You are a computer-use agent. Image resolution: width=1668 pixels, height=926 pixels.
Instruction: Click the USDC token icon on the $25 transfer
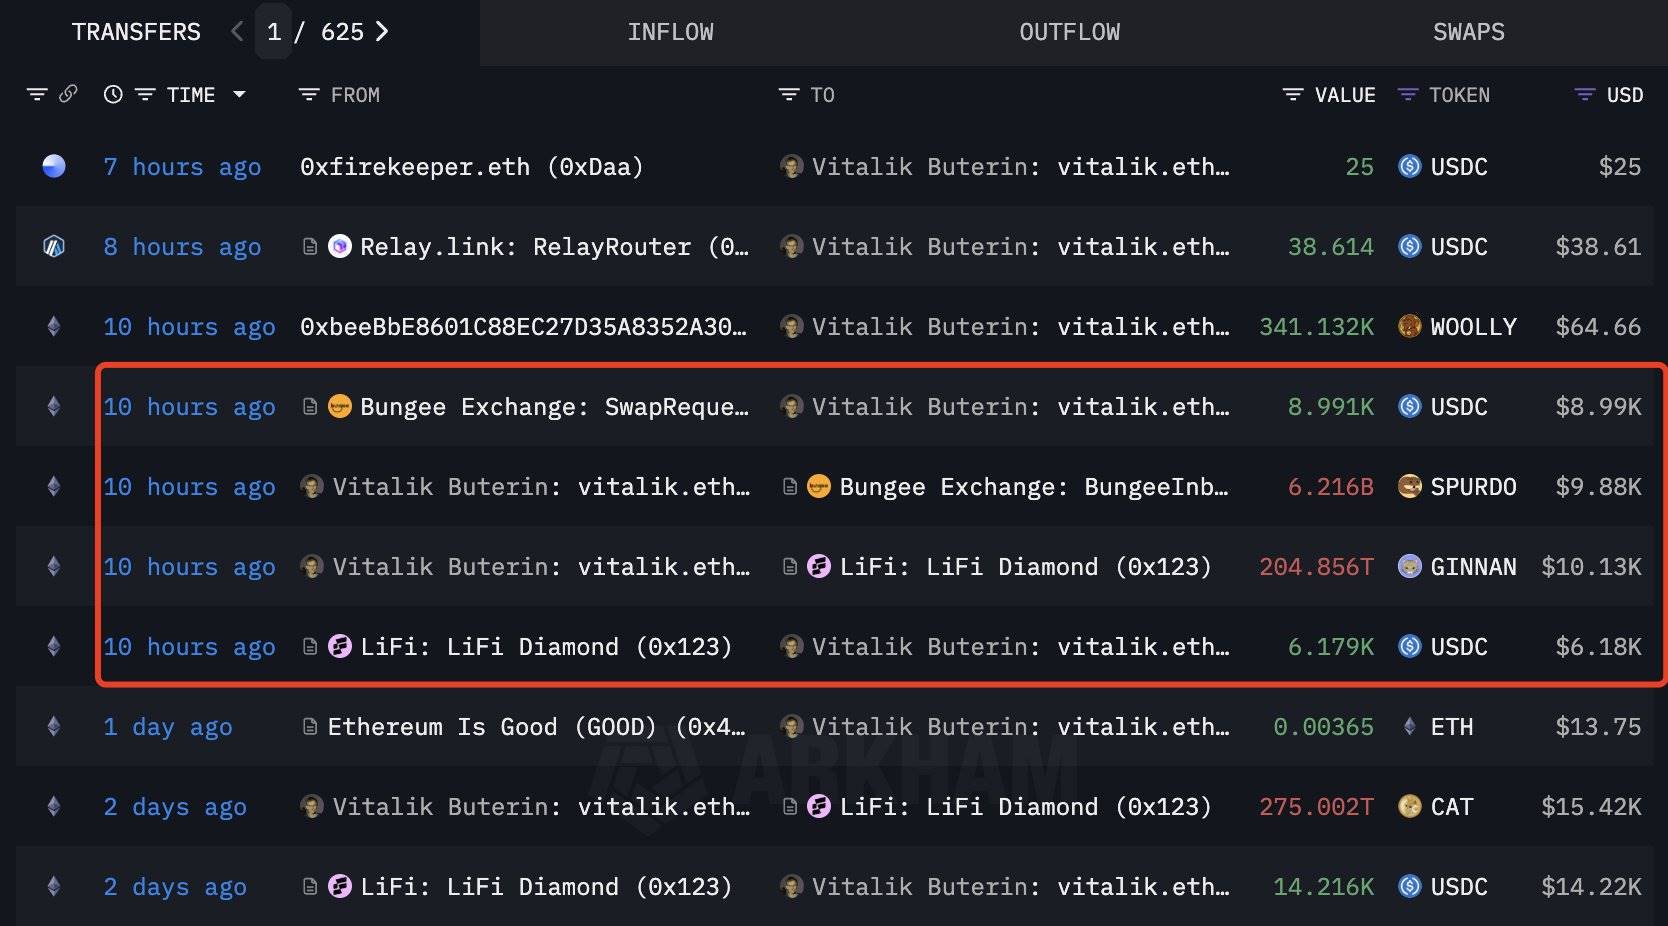(1410, 166)
